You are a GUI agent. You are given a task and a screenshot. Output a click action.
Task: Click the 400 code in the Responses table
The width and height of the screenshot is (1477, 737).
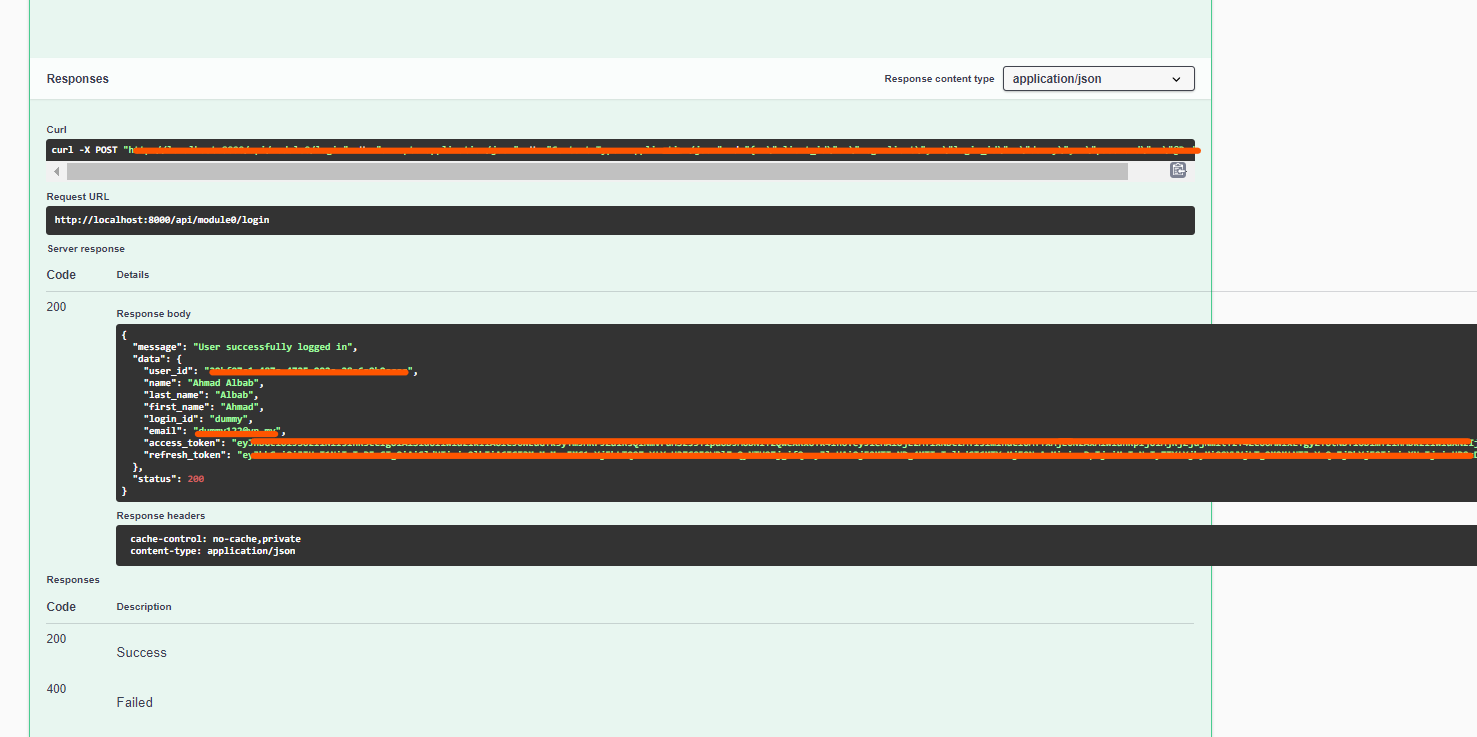click(x=57, y=688)
